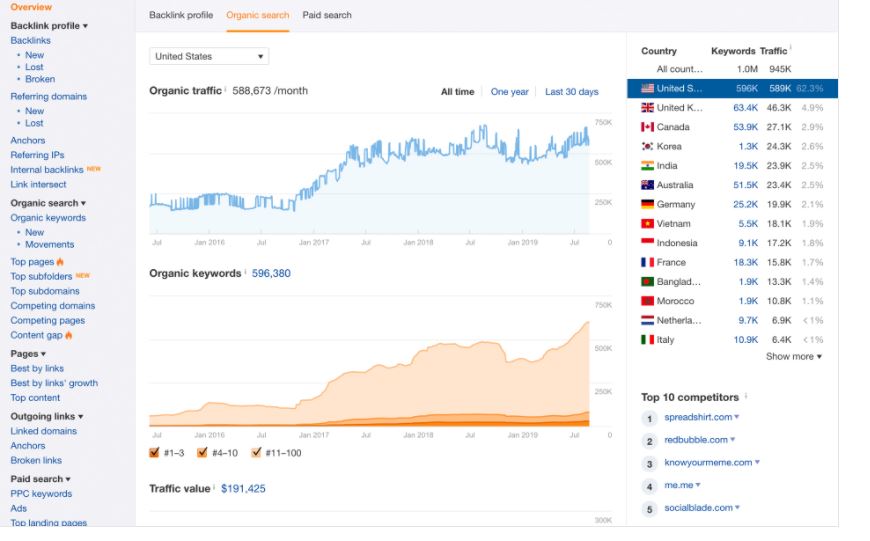Toggle the #4–10 positions checkbox

[202, 452]
